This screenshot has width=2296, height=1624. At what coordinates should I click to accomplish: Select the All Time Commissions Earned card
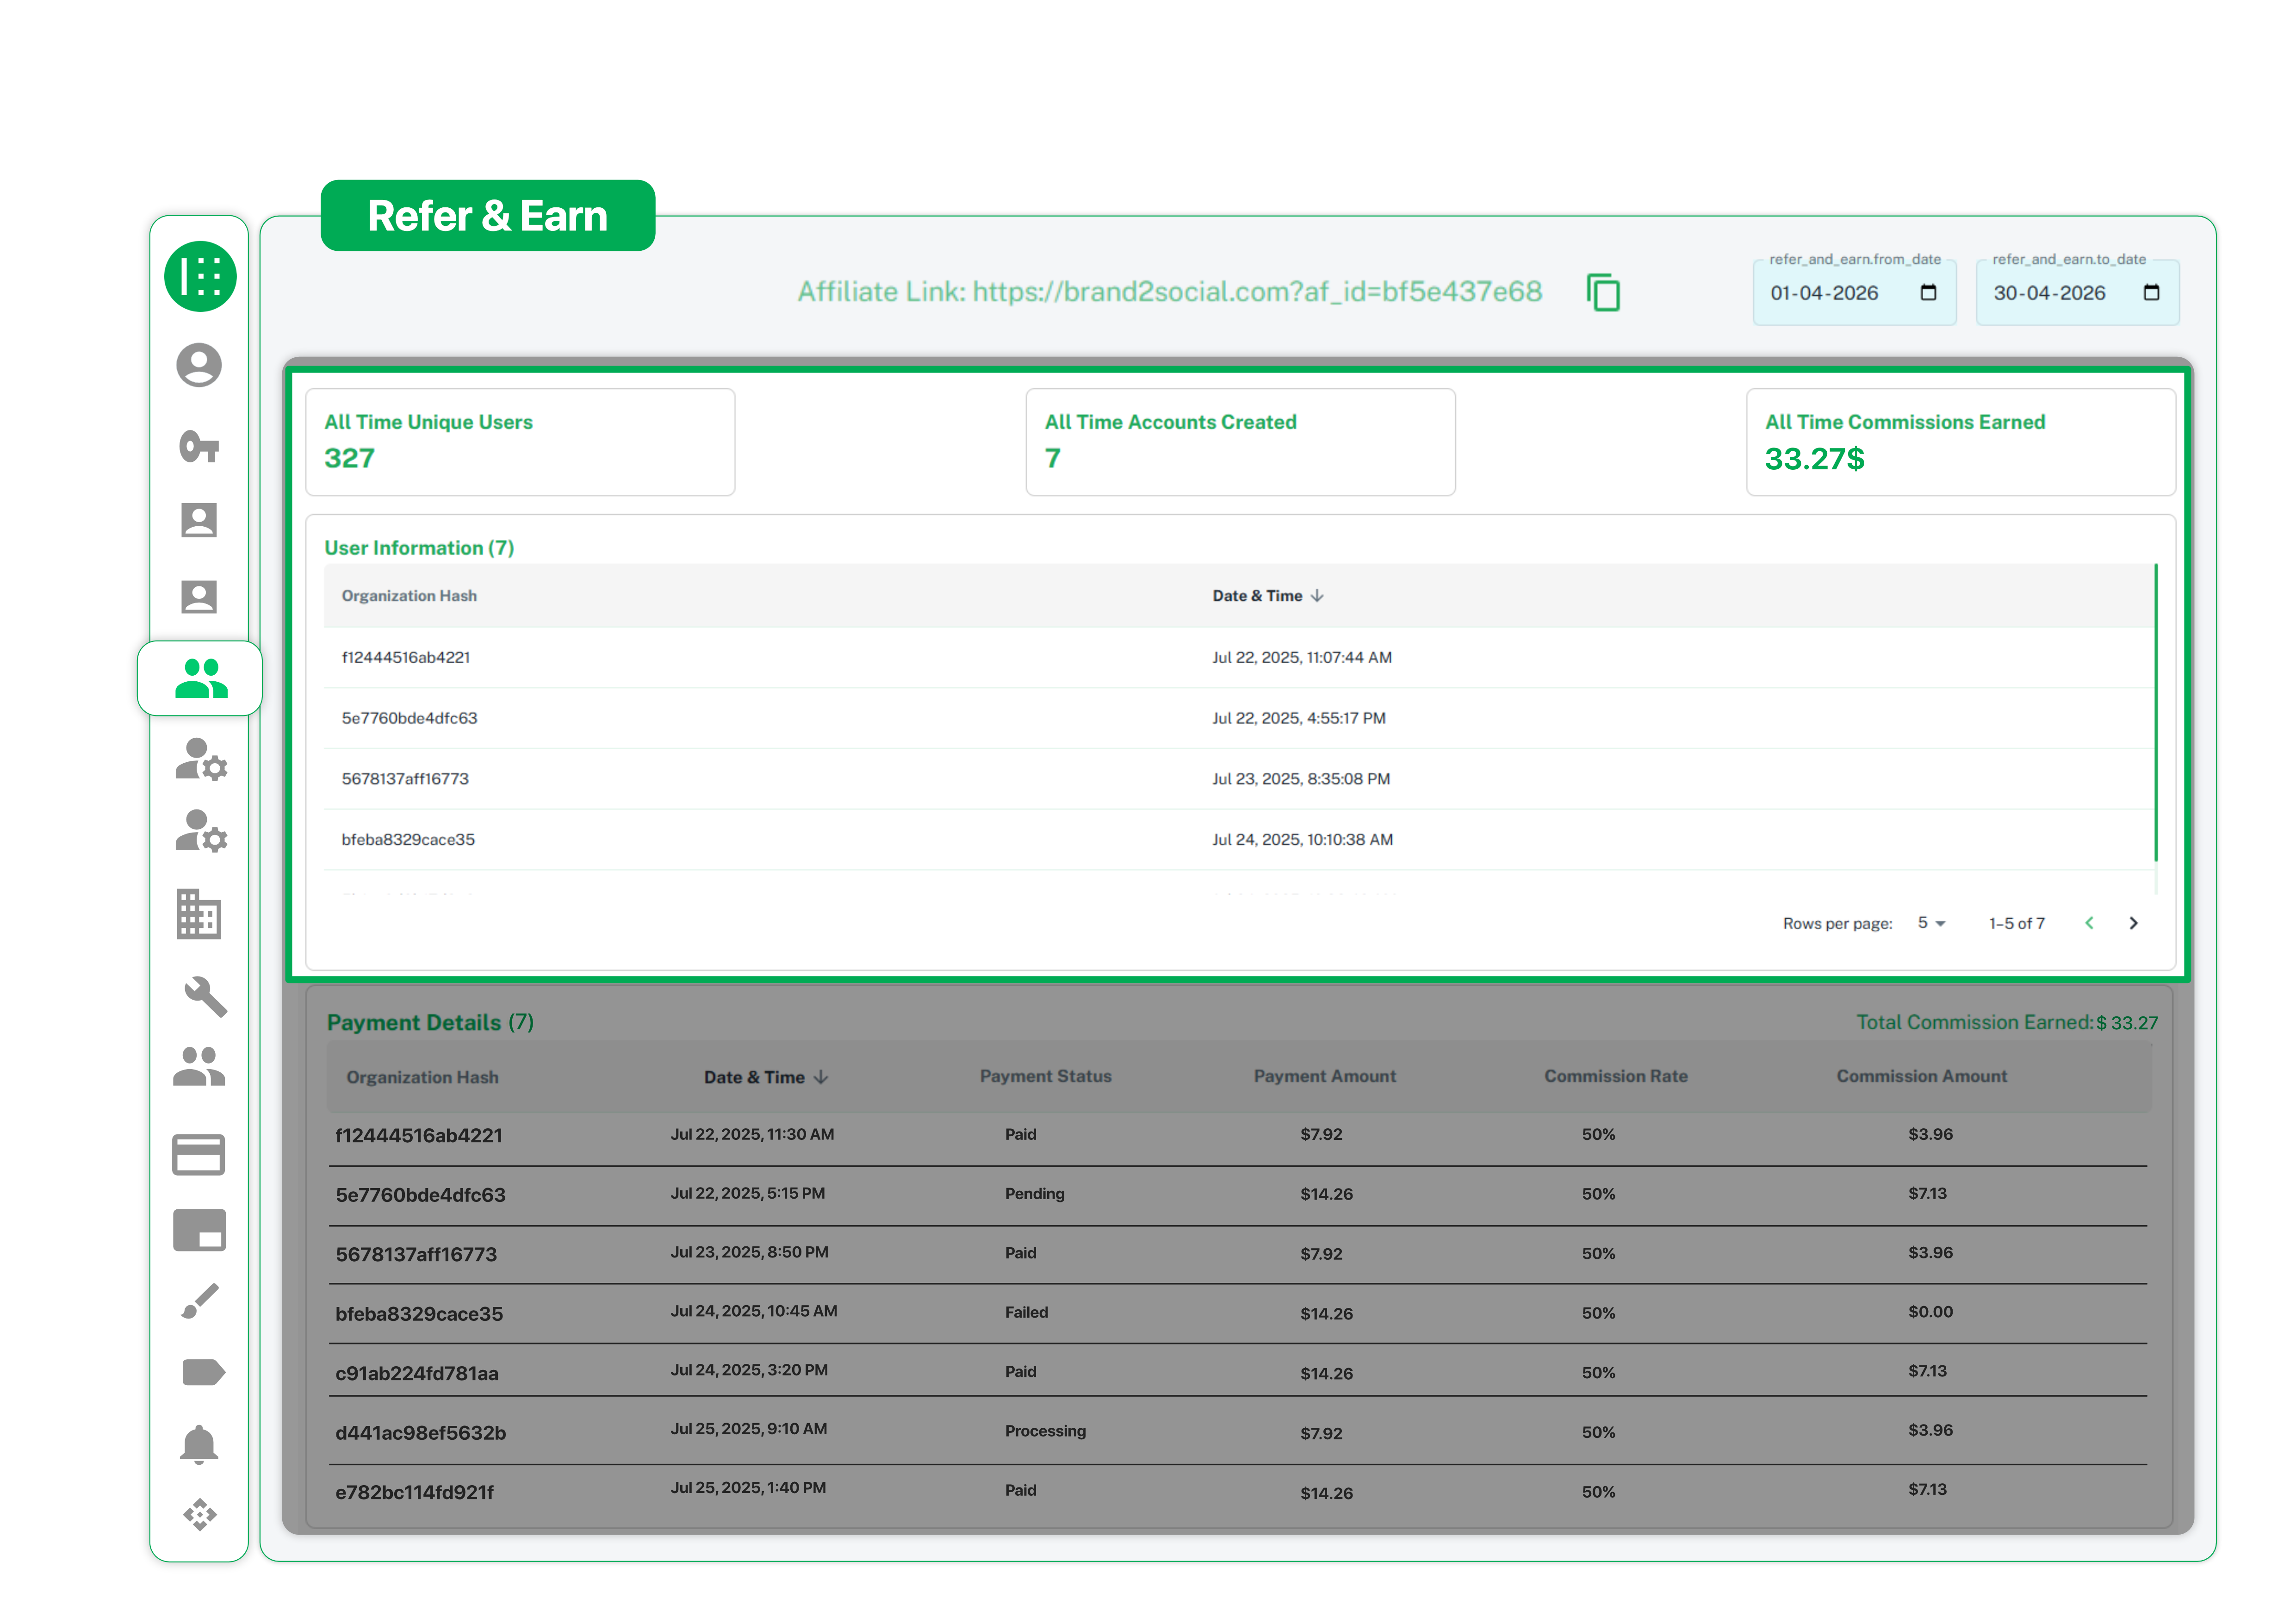point(1960,442)
